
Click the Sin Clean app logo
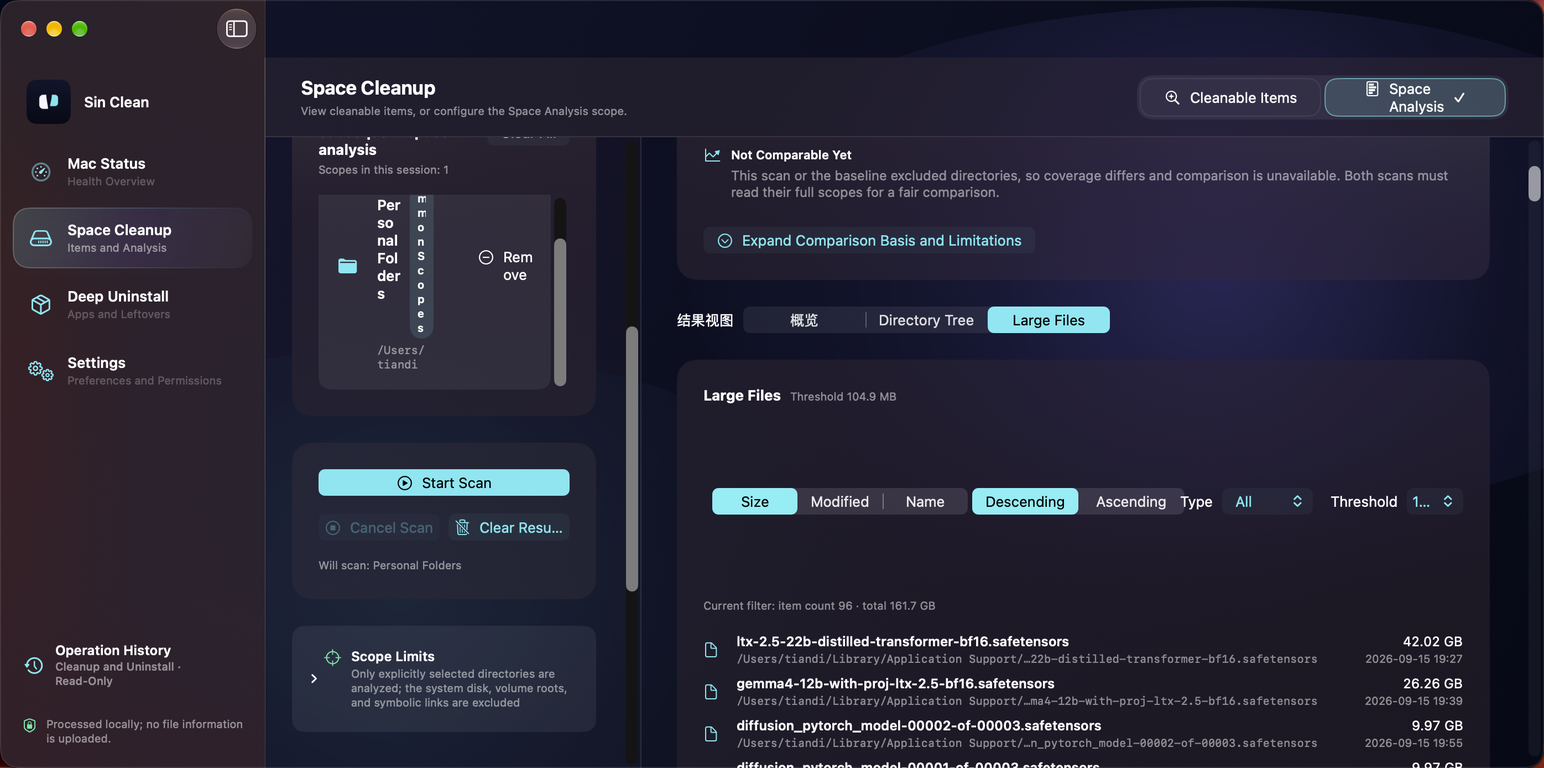point(48,102)
